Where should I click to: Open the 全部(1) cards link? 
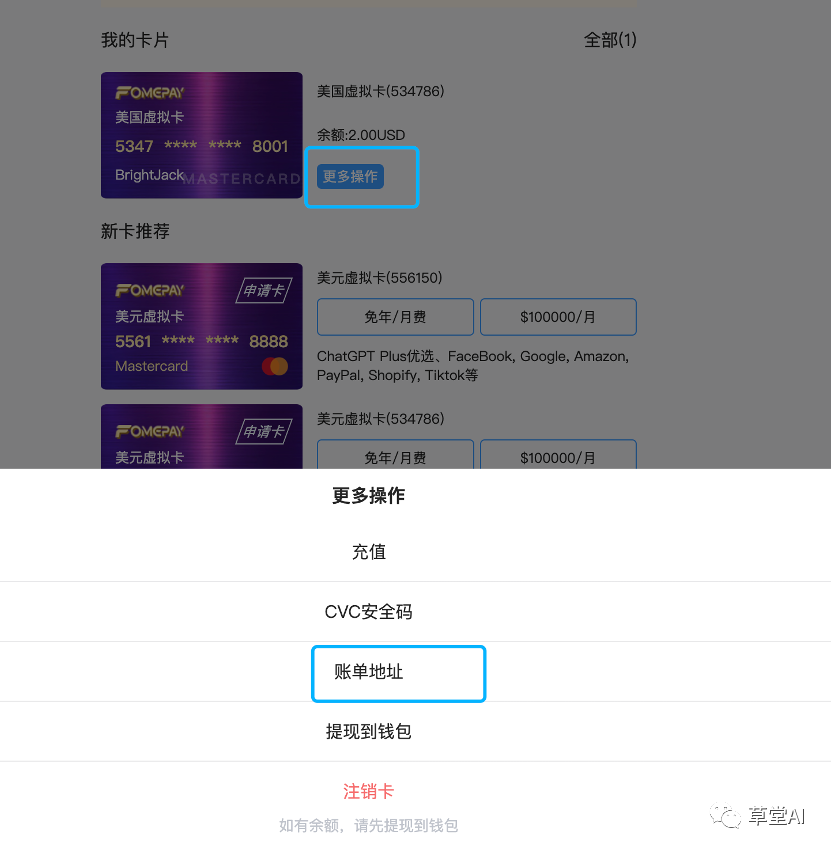pos(610,40)
